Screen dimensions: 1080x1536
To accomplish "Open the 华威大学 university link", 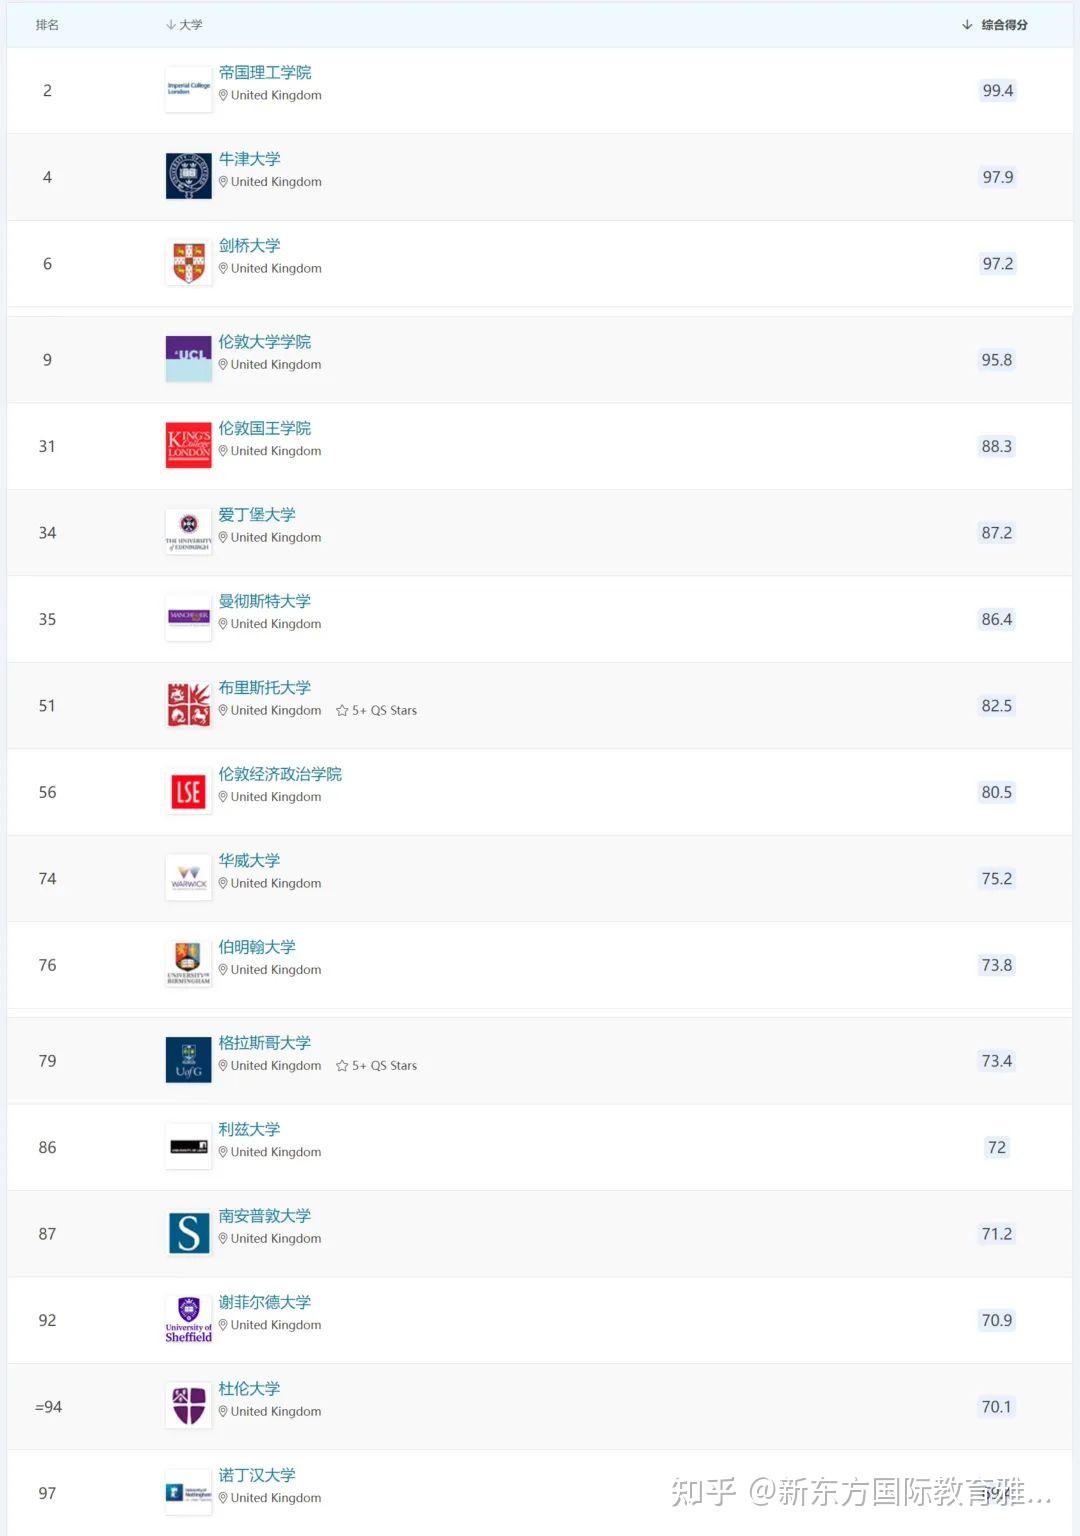I will click(250, 861).
